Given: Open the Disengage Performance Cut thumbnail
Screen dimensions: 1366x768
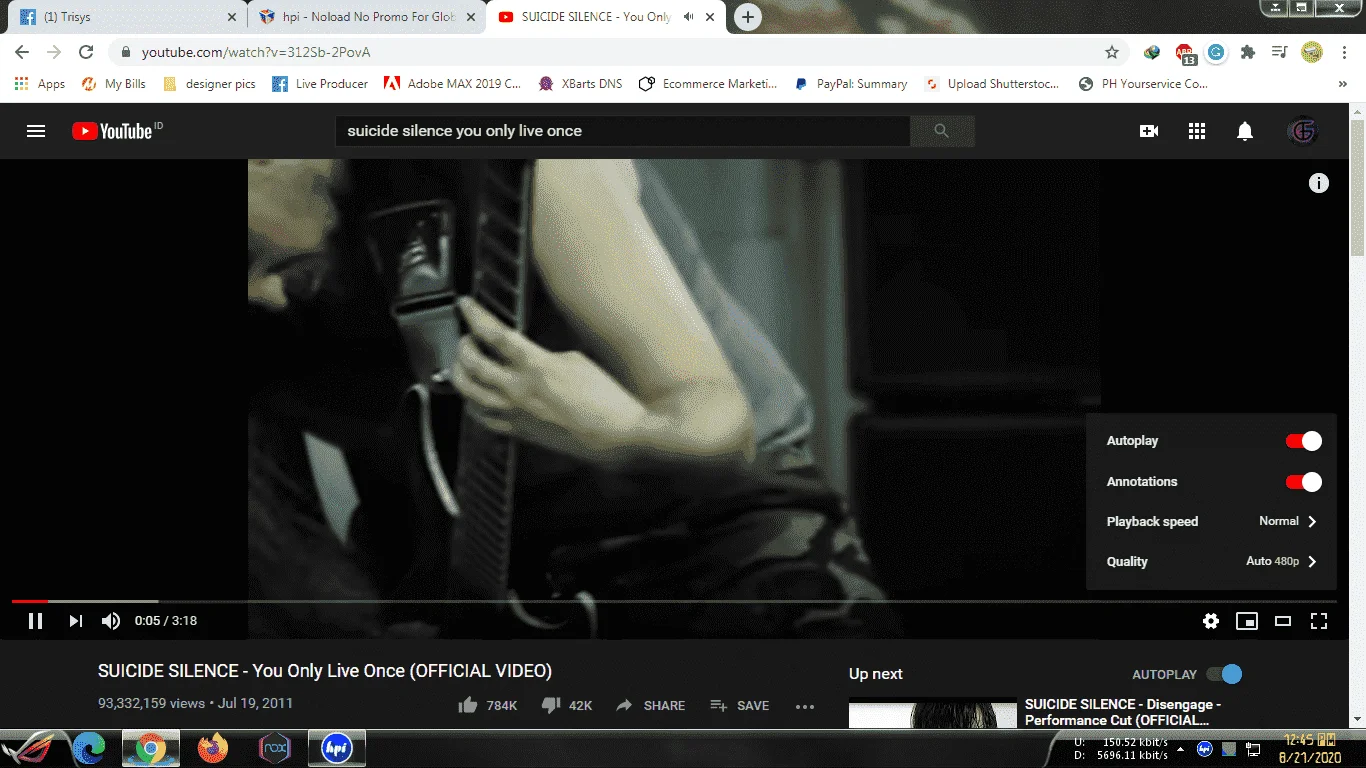Looking at the screenshot, I should point(933,713).
